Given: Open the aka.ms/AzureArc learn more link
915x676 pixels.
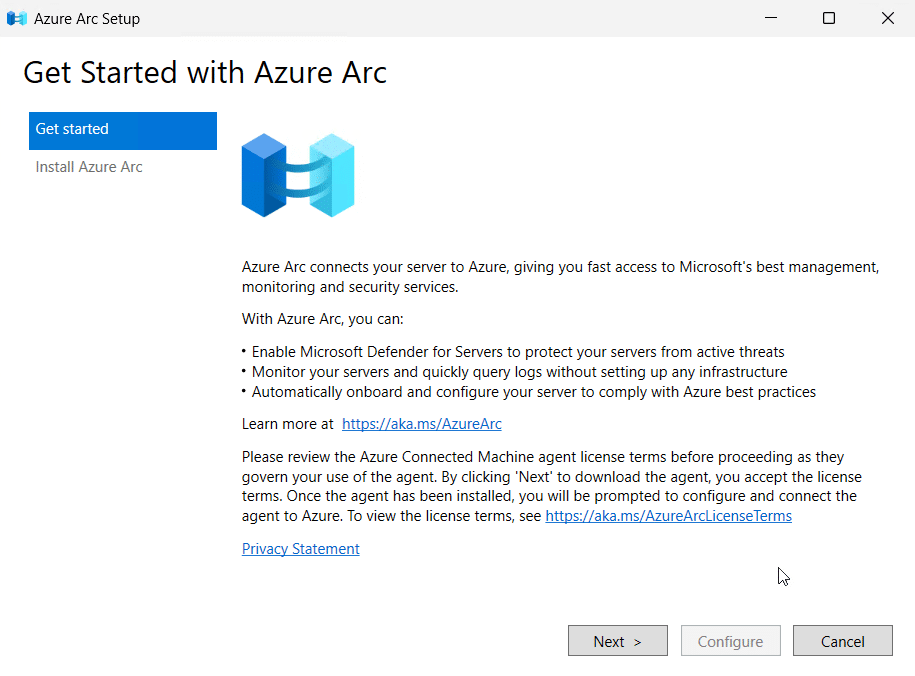Looking at the screenshot, I should coord(421,423).
